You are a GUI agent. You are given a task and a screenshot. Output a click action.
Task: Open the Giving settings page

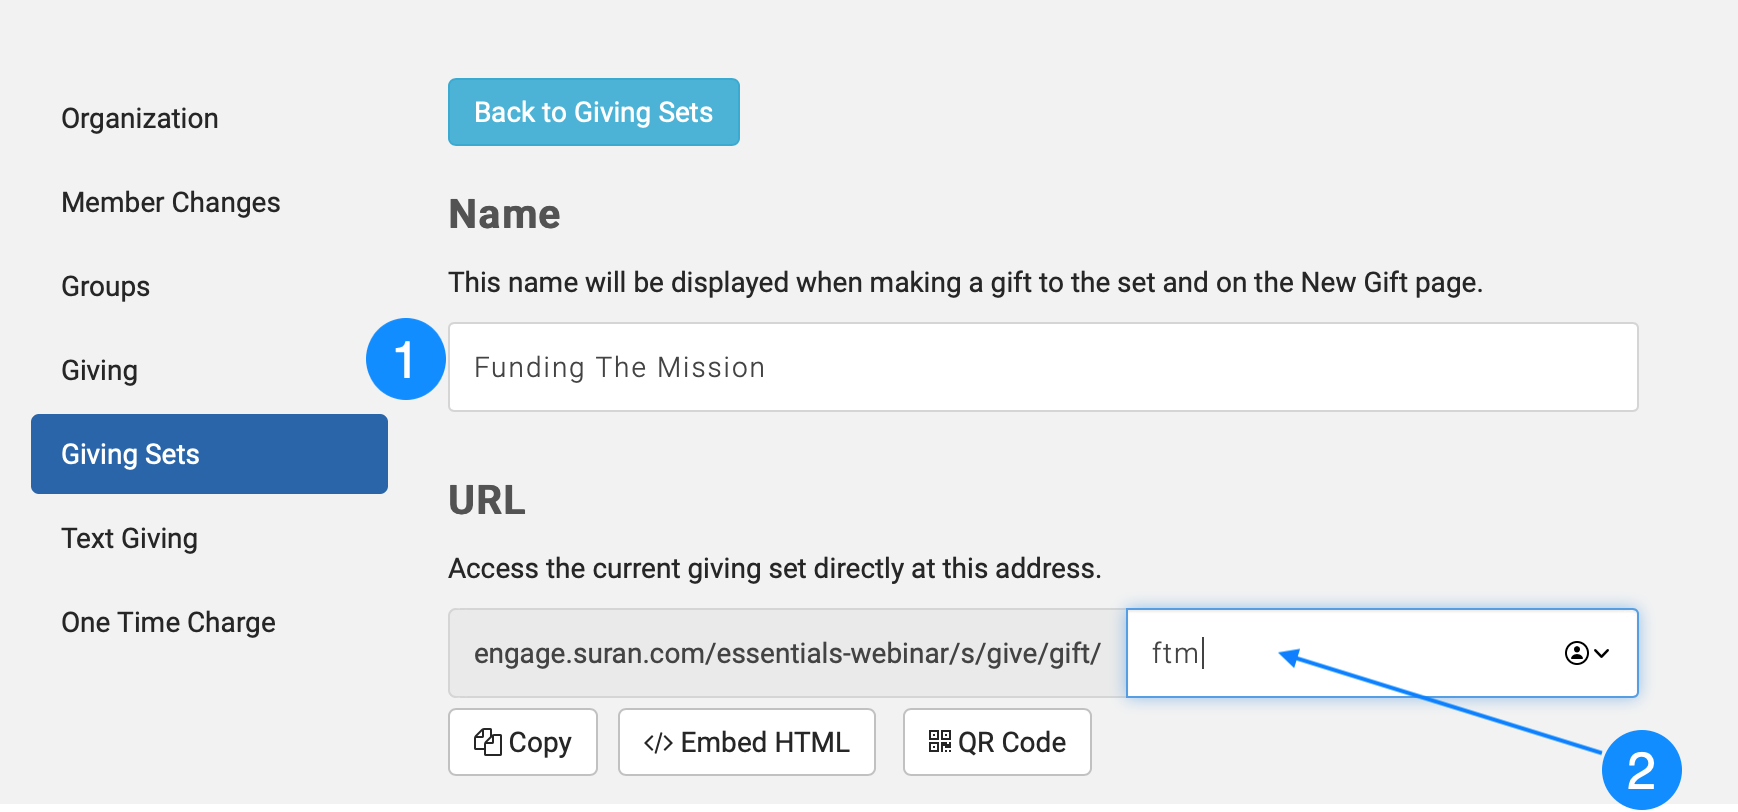pos(100,370)
